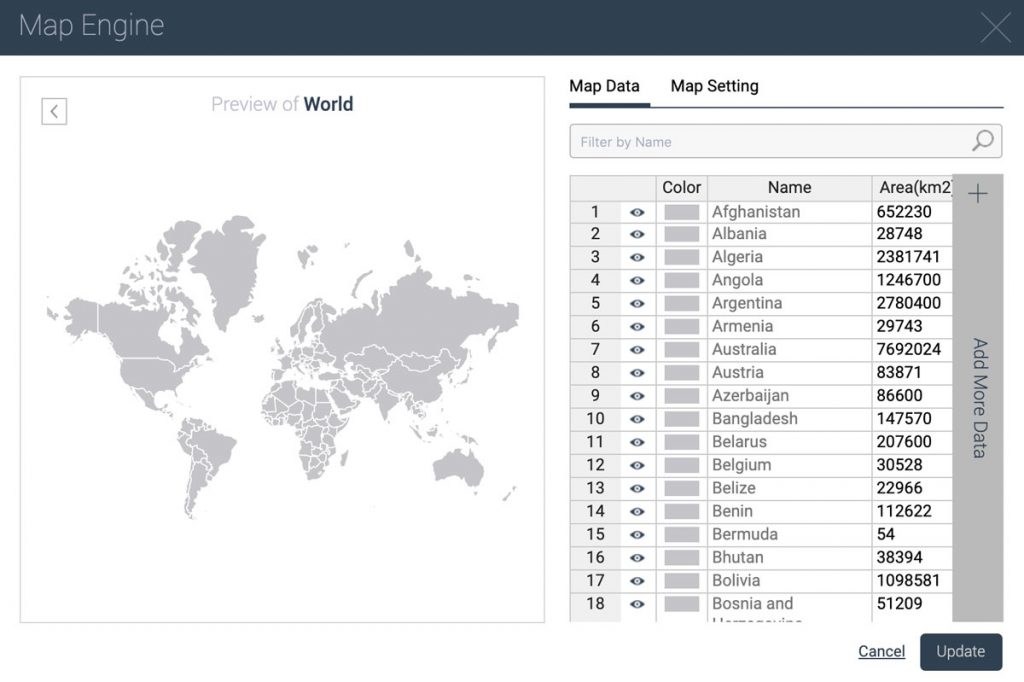Toggle visibility for Albania
The image size is (1024, 682).
(637, 234)
